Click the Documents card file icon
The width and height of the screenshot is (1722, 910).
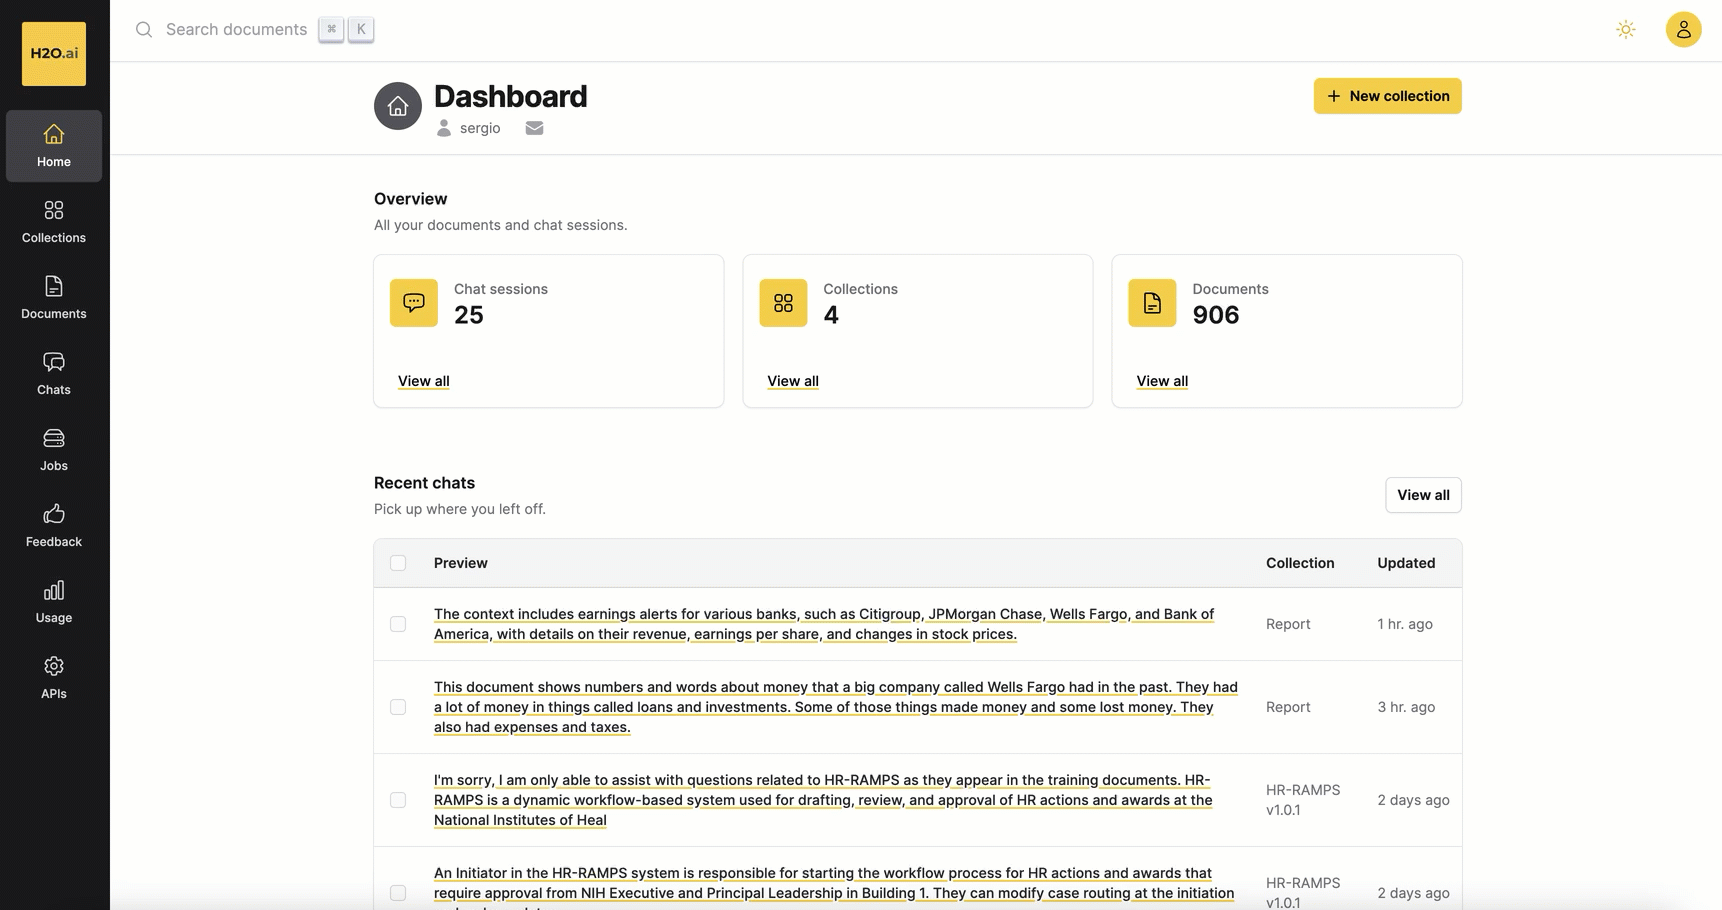1152,303
